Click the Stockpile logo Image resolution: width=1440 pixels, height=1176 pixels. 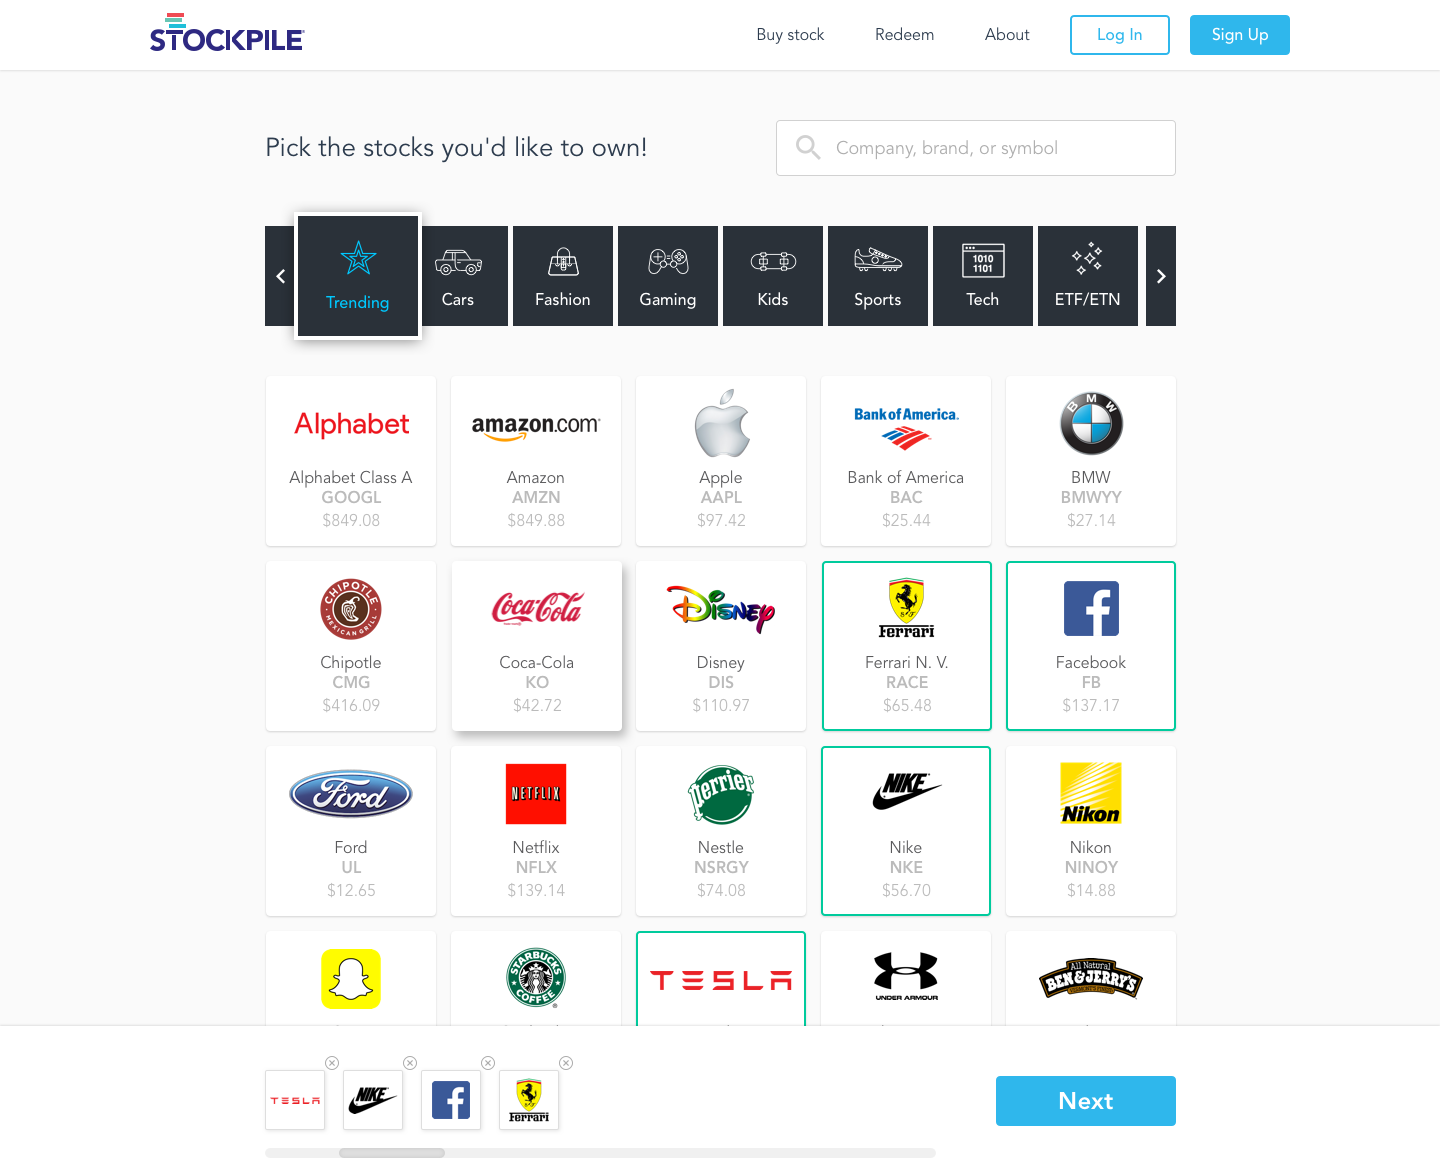tap(227, 33)
